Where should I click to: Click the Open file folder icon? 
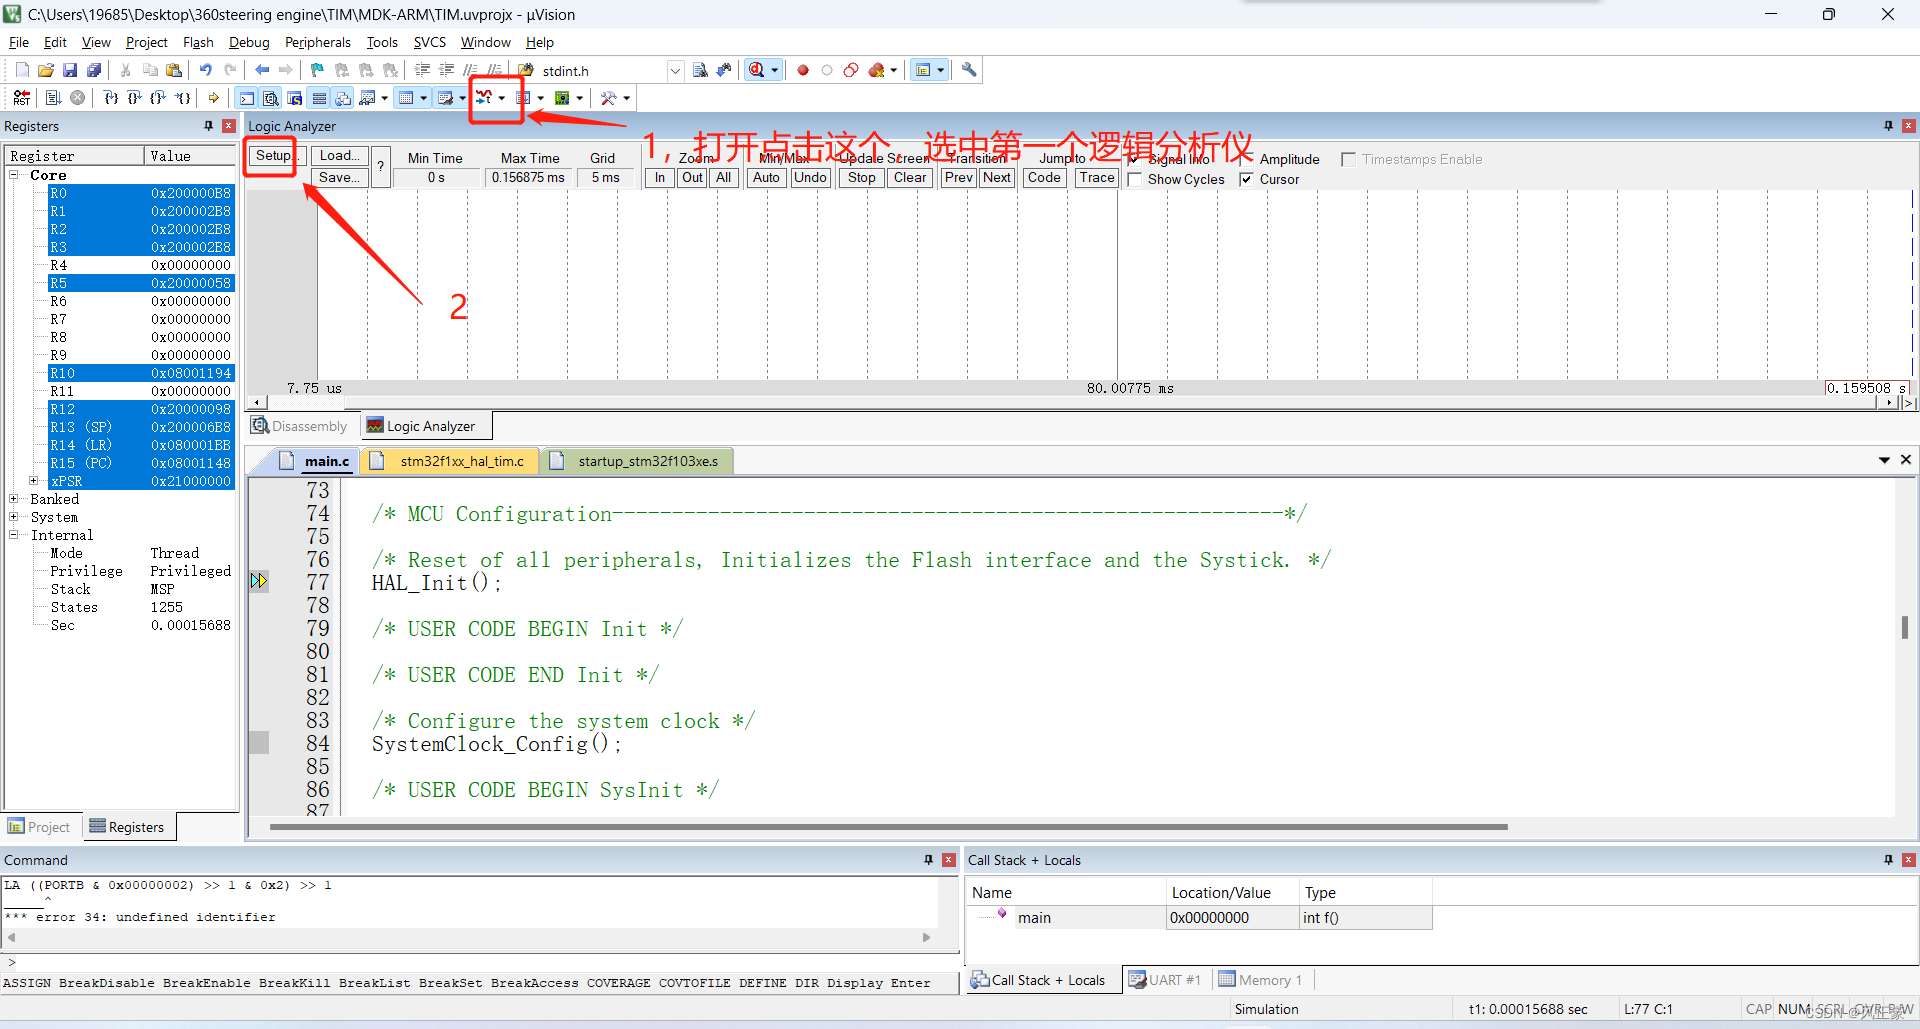pos(46,70)
